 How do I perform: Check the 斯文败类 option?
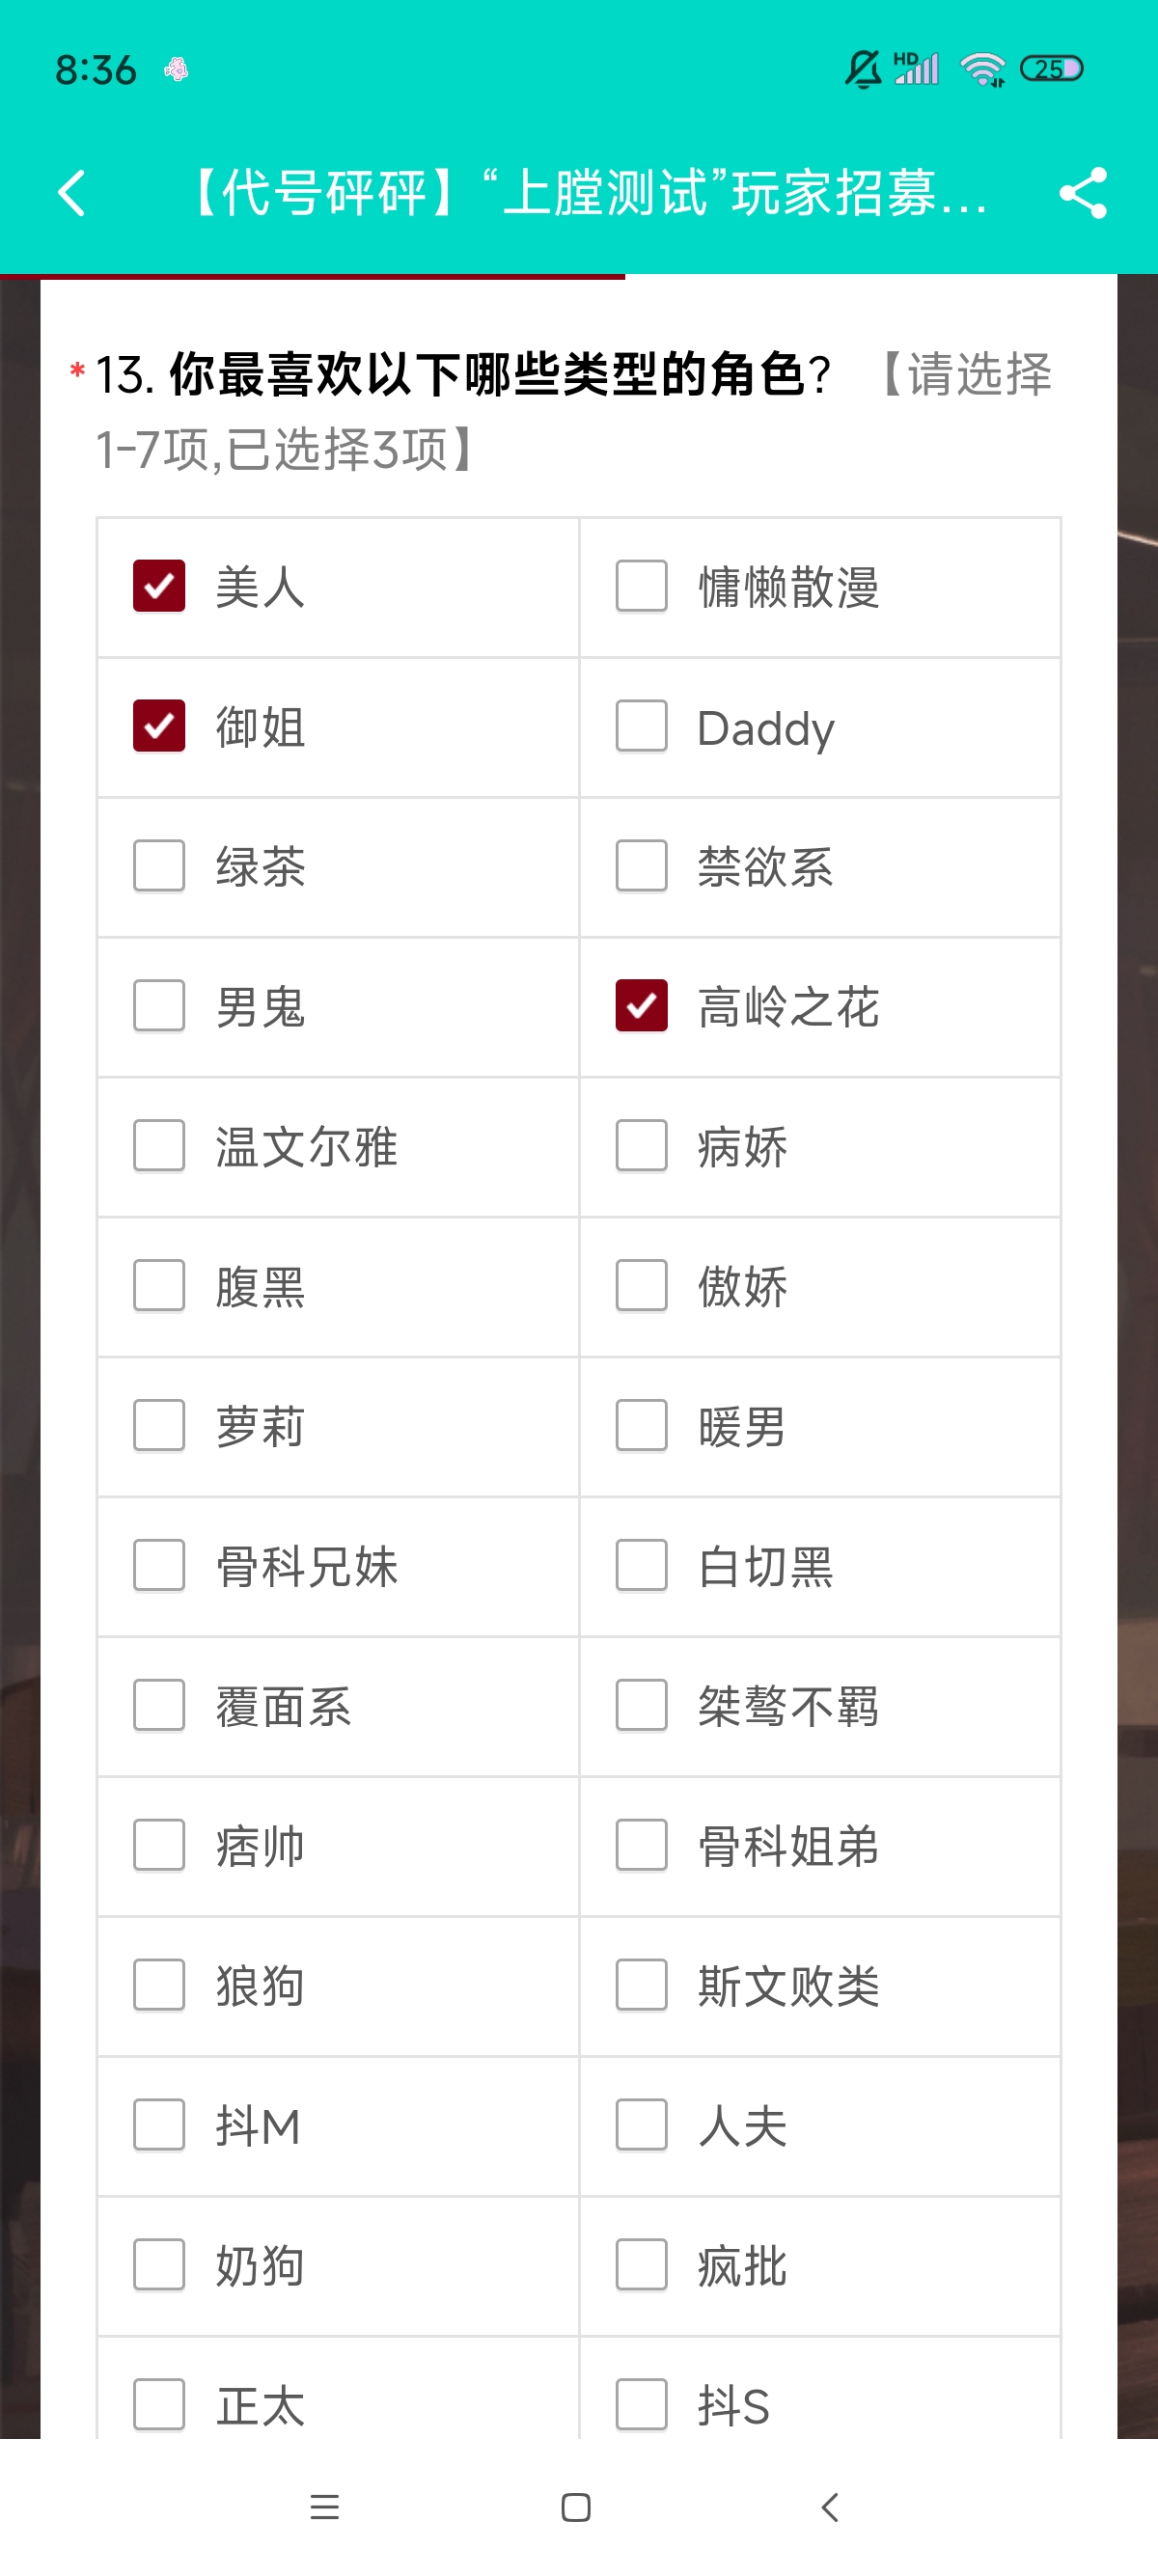(641, 1985)
